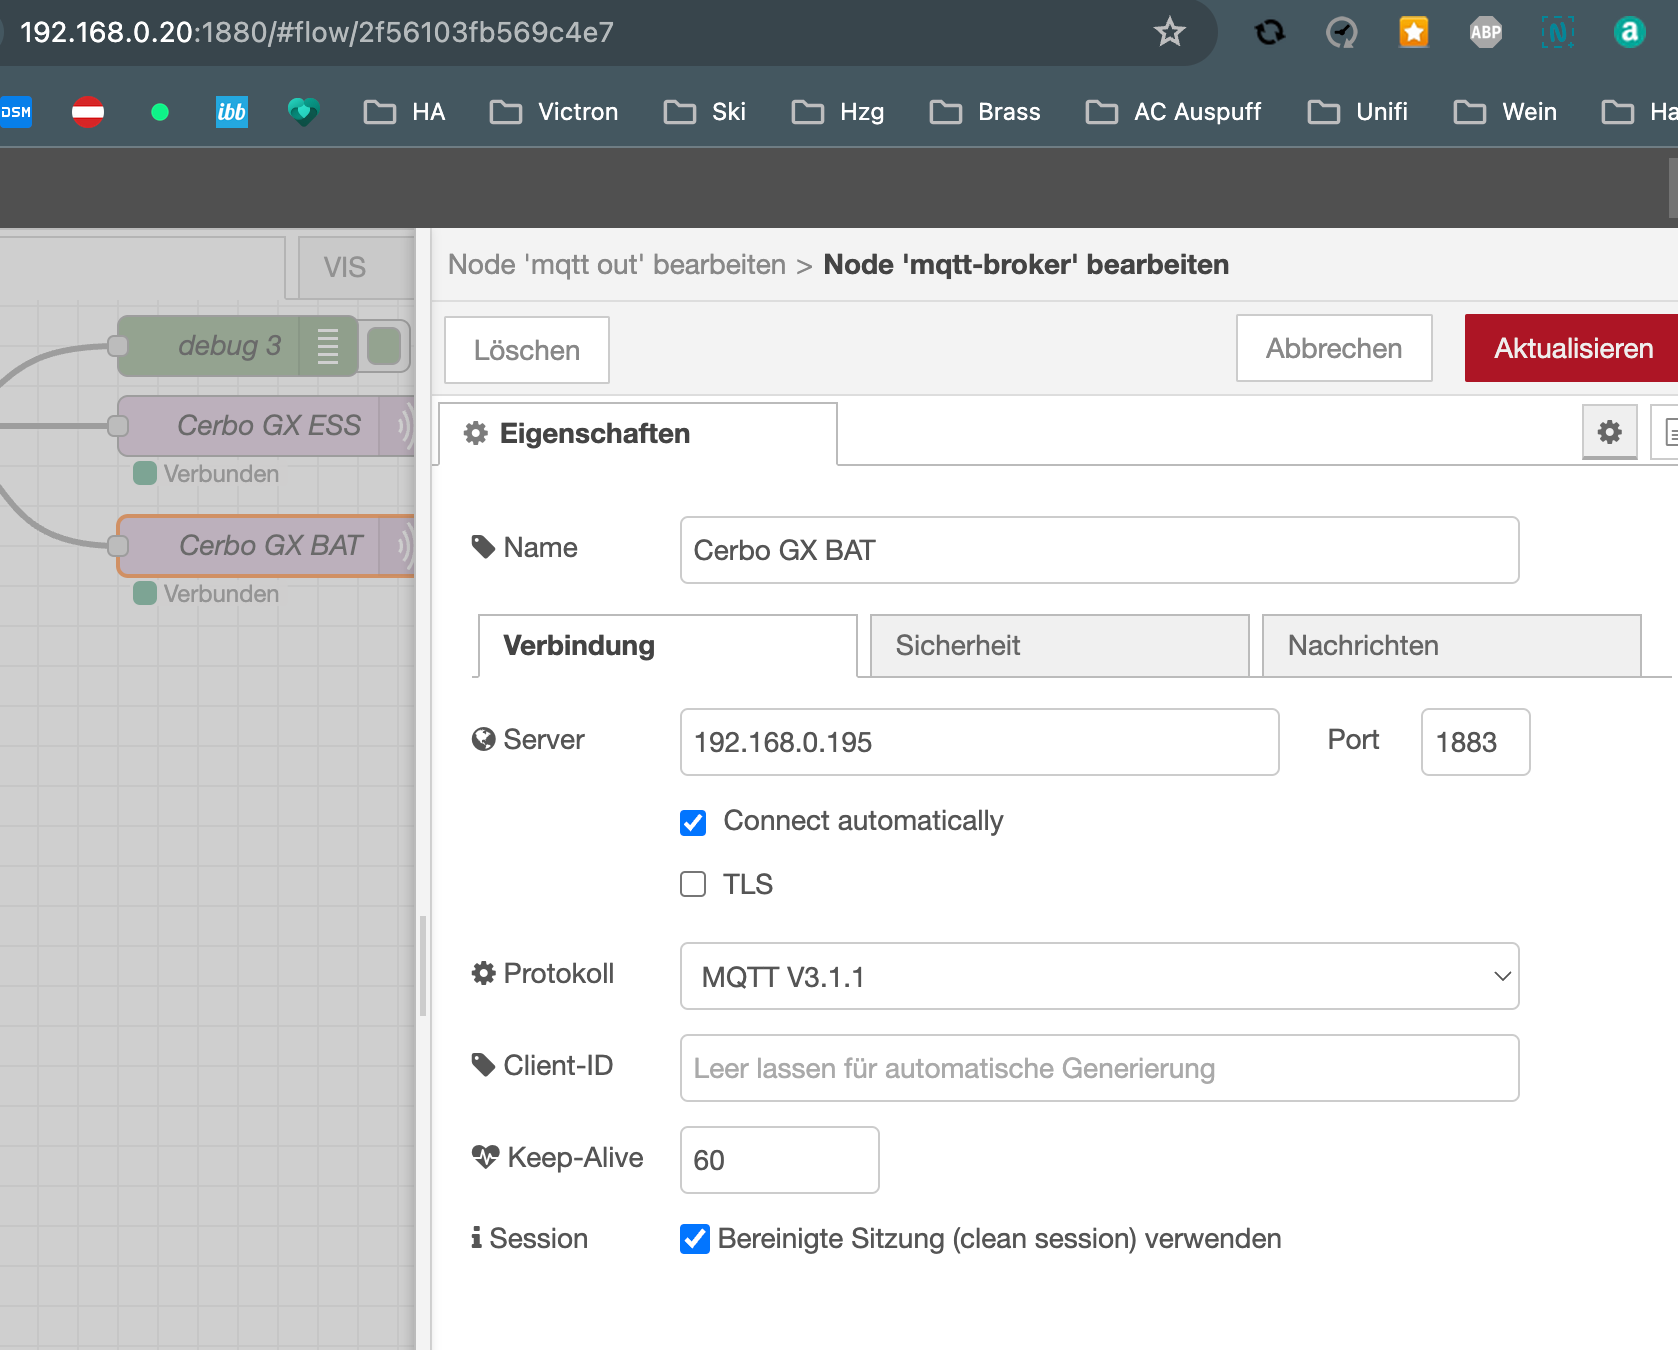
Task: Open the AC Auspuff bookmark folder
Action: click(x=1174, y=112)
